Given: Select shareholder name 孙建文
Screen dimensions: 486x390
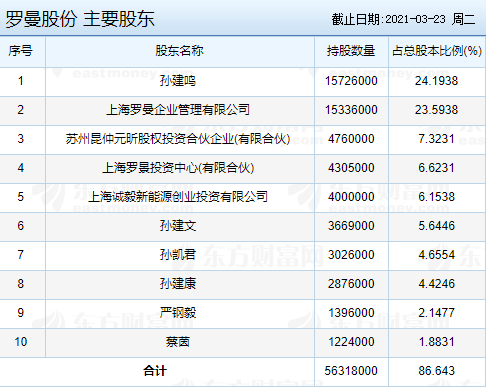Looking at the screenshot, I should [x=178, y=226].
